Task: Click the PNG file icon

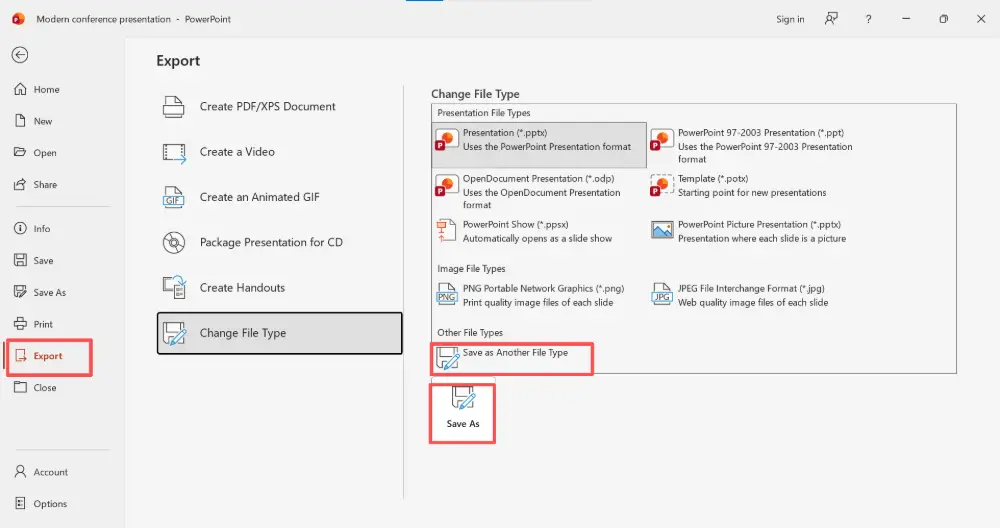Action: click(x=446, y=295)
